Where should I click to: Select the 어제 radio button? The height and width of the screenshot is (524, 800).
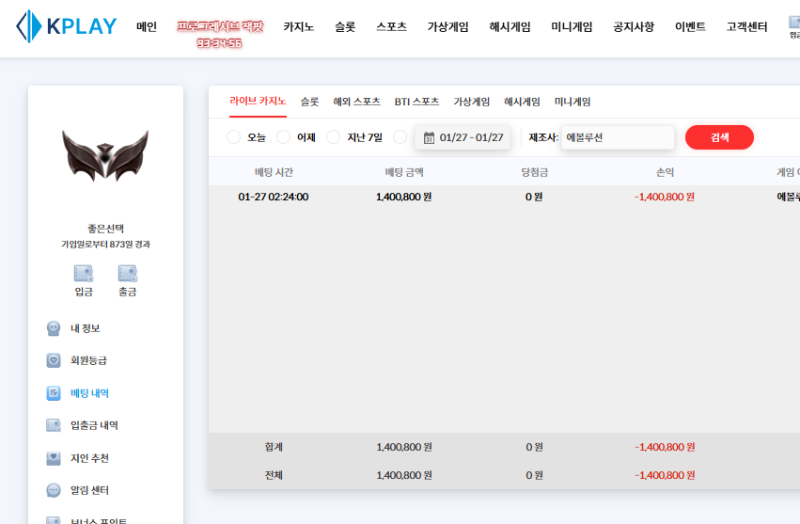pyautogui.click(x=283, y=138)
